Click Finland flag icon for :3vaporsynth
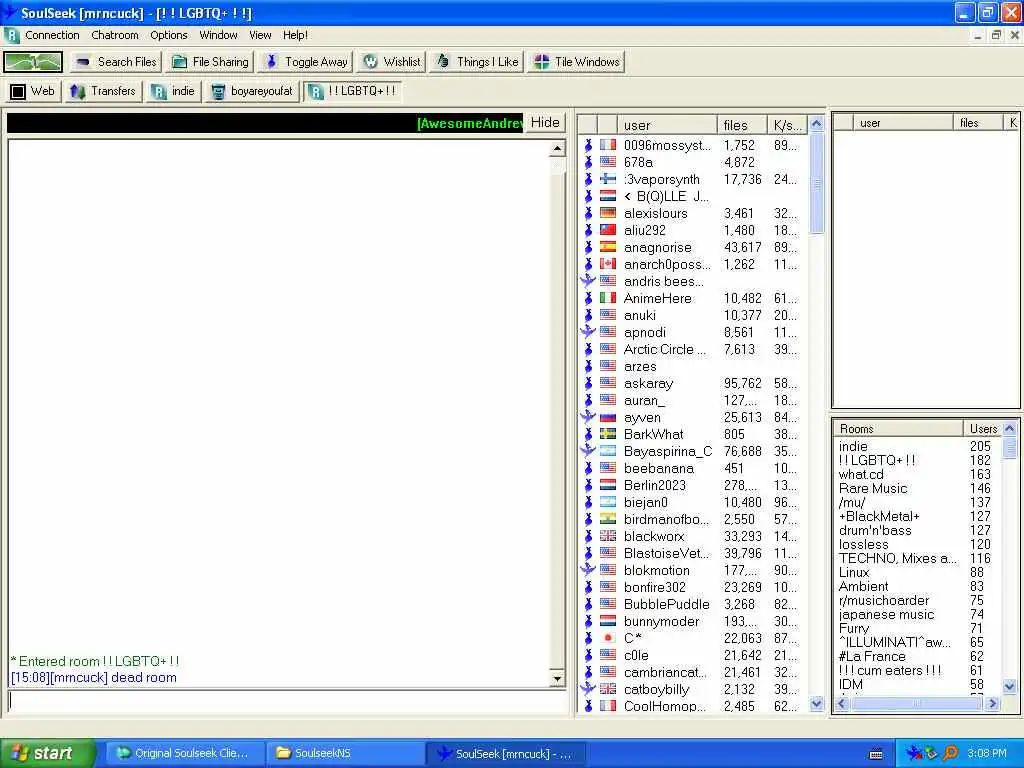The width and height of the screenshot is (1024, 768). pos(608,179)
